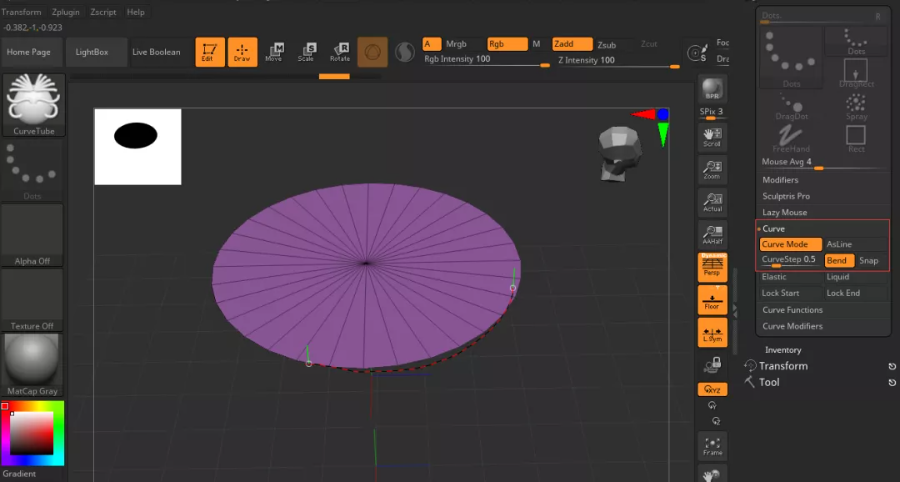This screenshot has width=900, height=482.
Task: Select the Mrgb channel mode
Action: [x=457, y=44]
